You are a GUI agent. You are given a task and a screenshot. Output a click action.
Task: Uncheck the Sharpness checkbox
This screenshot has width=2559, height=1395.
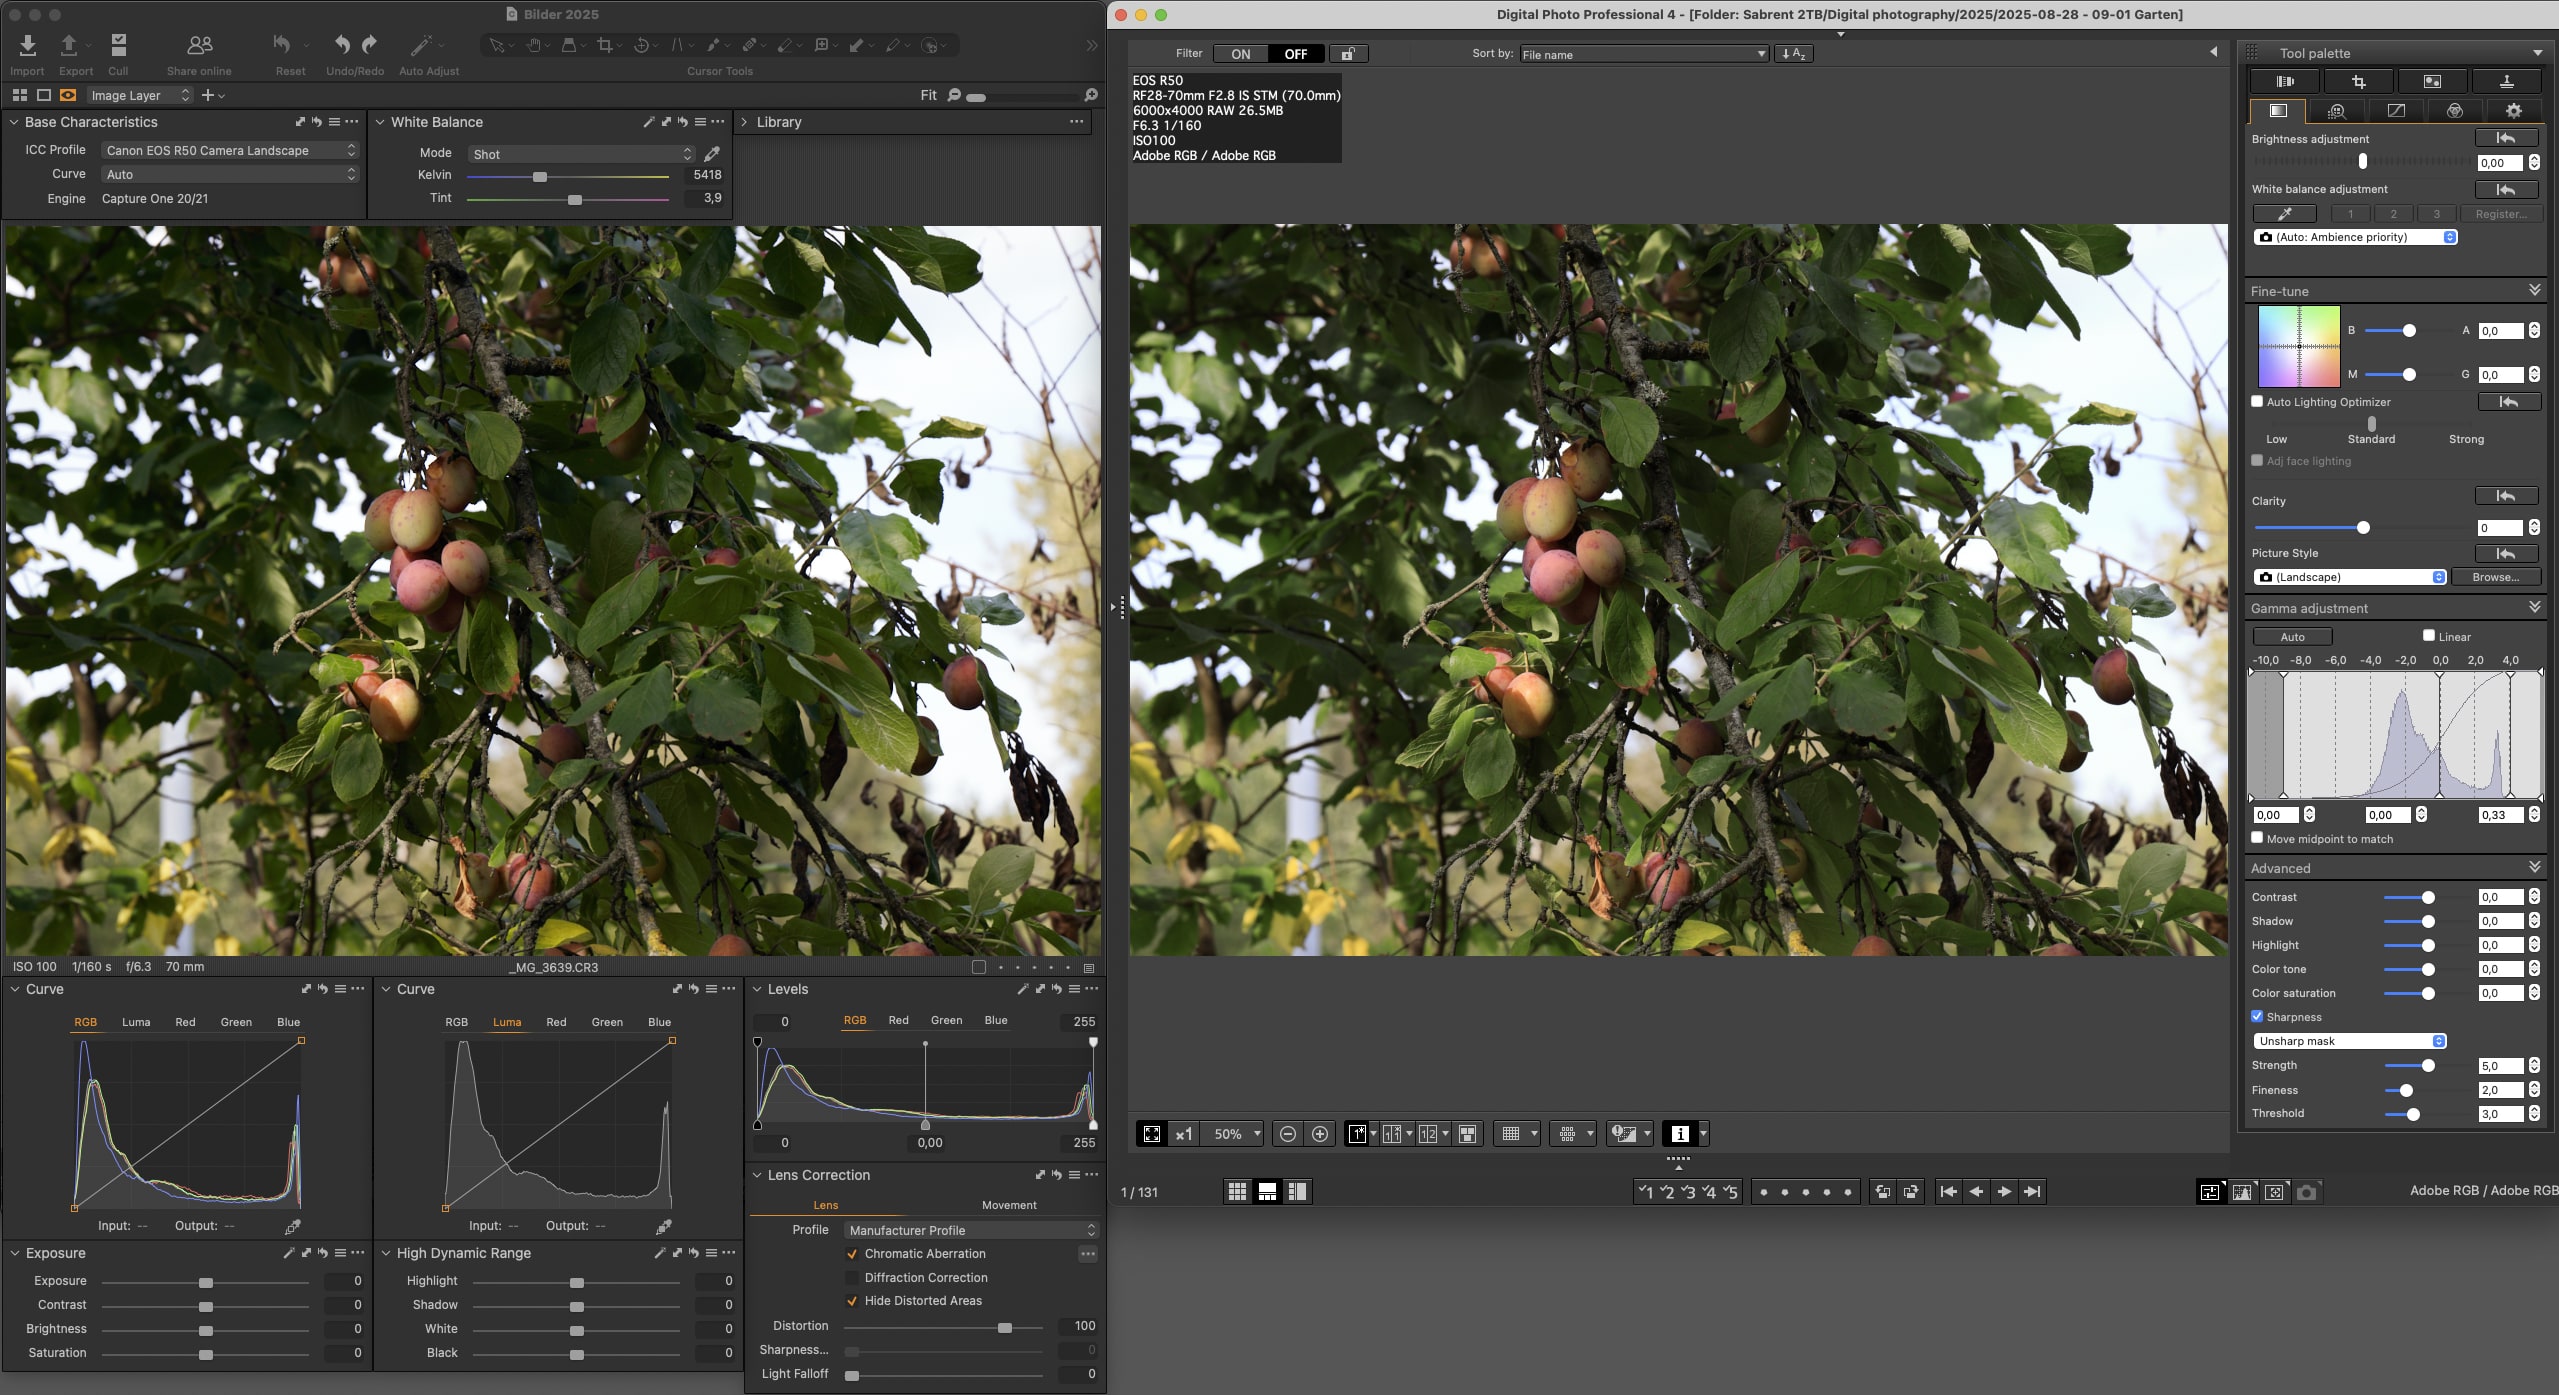tap(2257, 1017)
